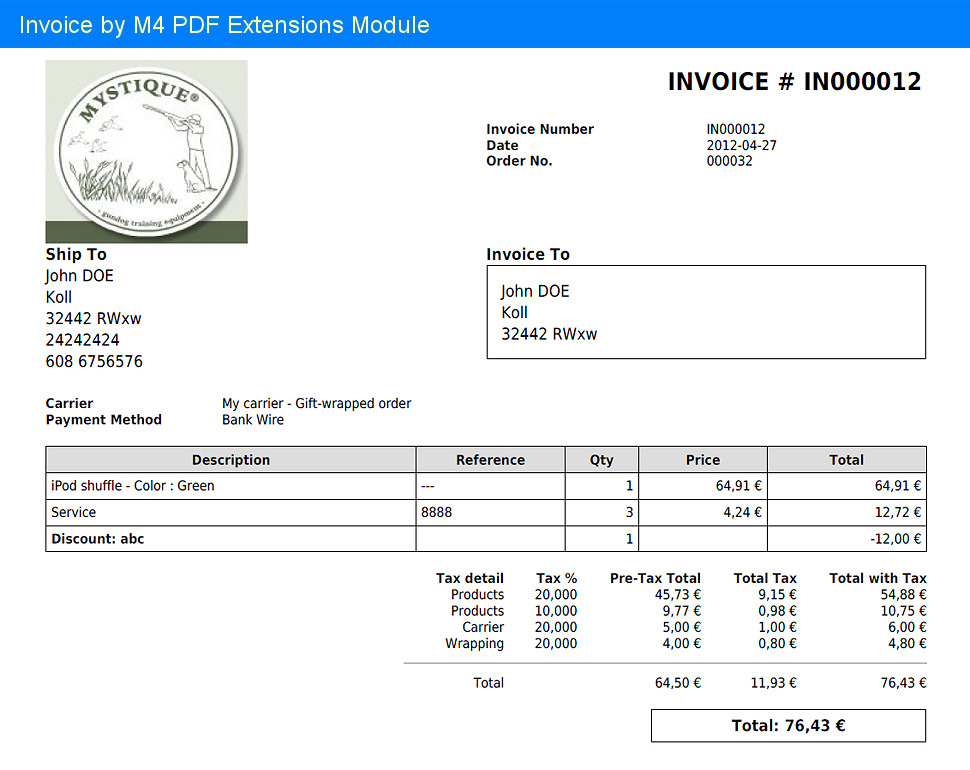The width and height of the screenshot is (970, 770).
Task: Click the 'Total with Tax' header
Action: [x=878, y=578]
